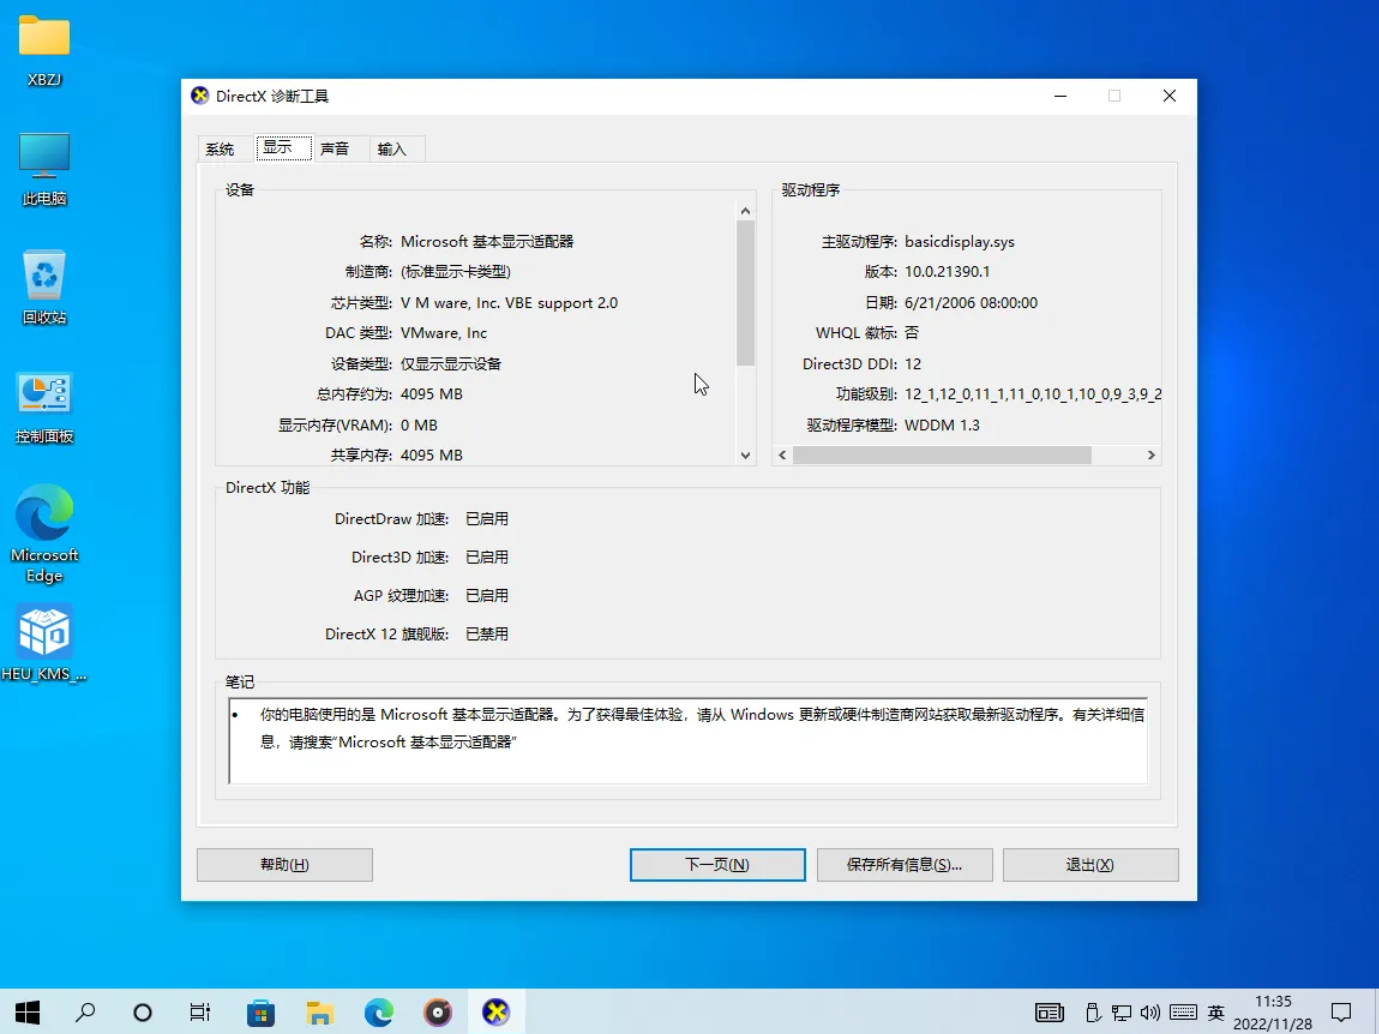Open the Windows Start menu
The height and width of the screenshot is (1034, 1379).
pos(26,1011)
